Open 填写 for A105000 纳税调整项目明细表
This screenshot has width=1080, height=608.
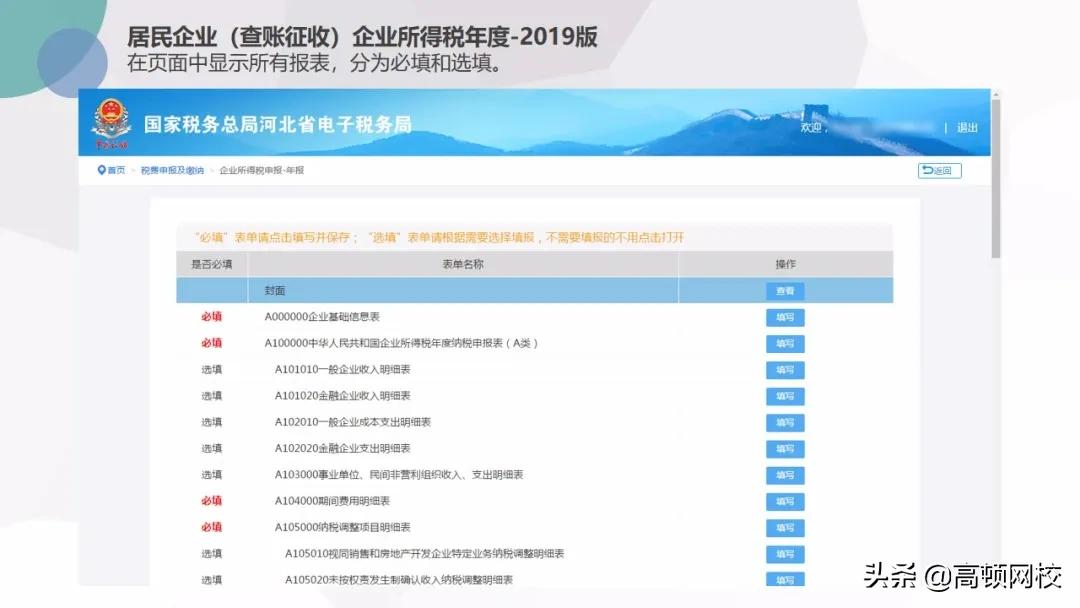click(784, 527)
